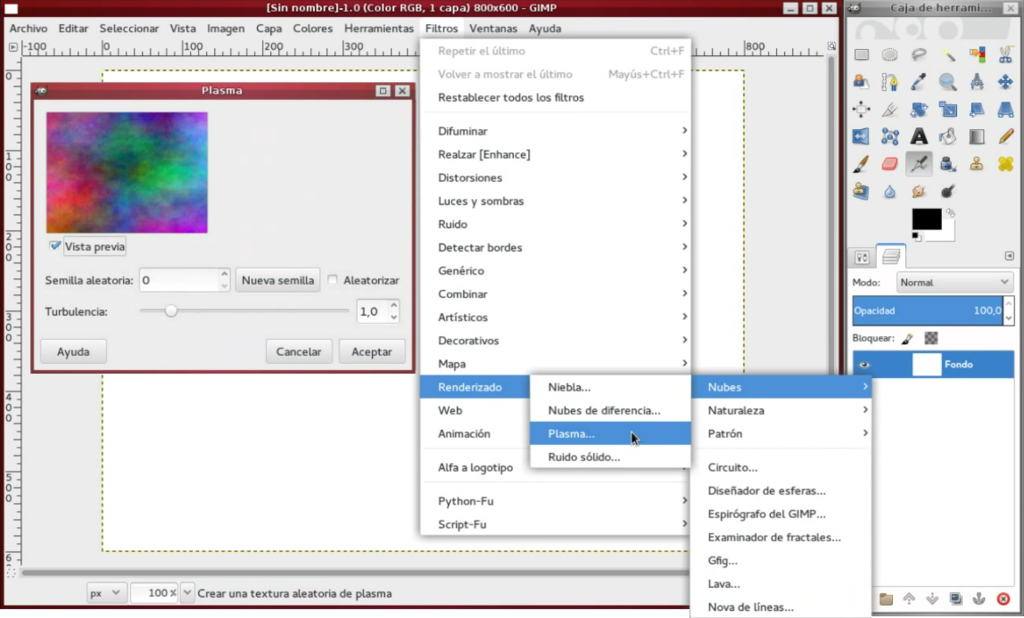1024x618 pixels.
Task: Select the Blend gradient tool
Action: click(x=977, y=136)
